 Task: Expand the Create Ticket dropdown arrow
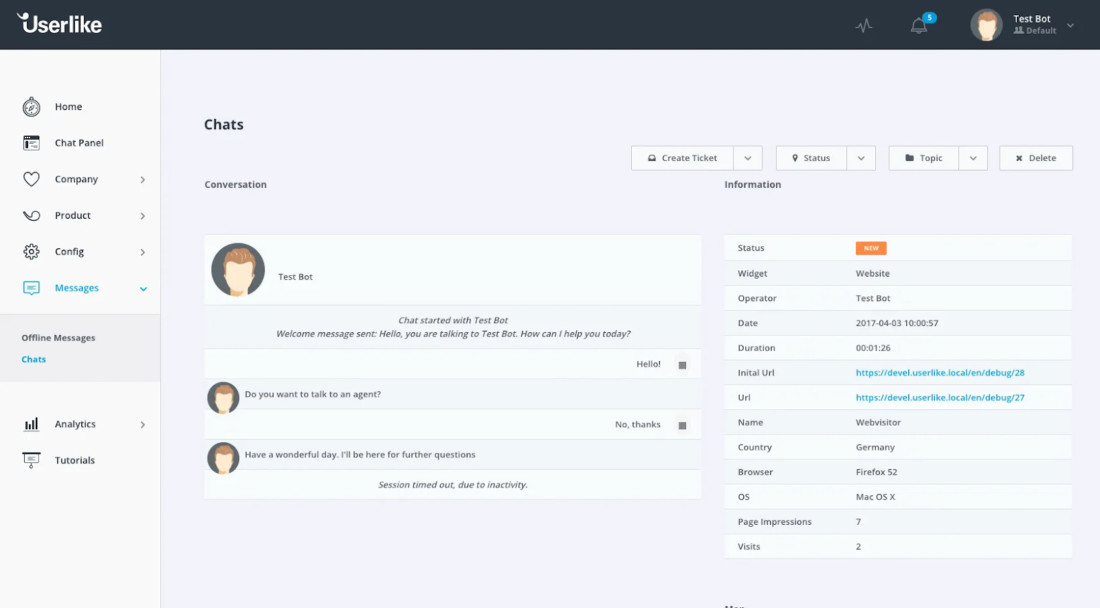click(748, 157)
